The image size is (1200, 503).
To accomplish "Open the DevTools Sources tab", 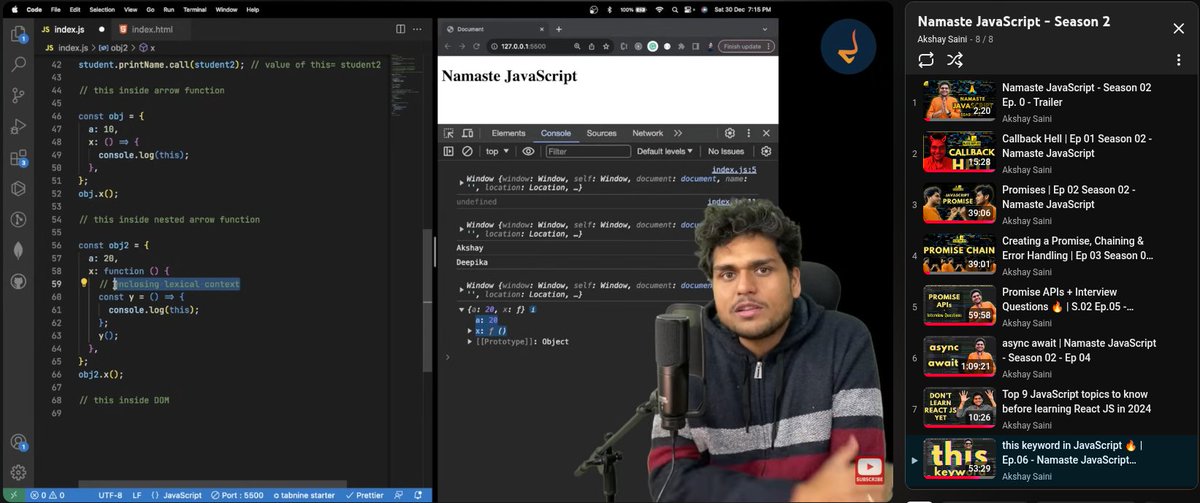I will point(601,133).
